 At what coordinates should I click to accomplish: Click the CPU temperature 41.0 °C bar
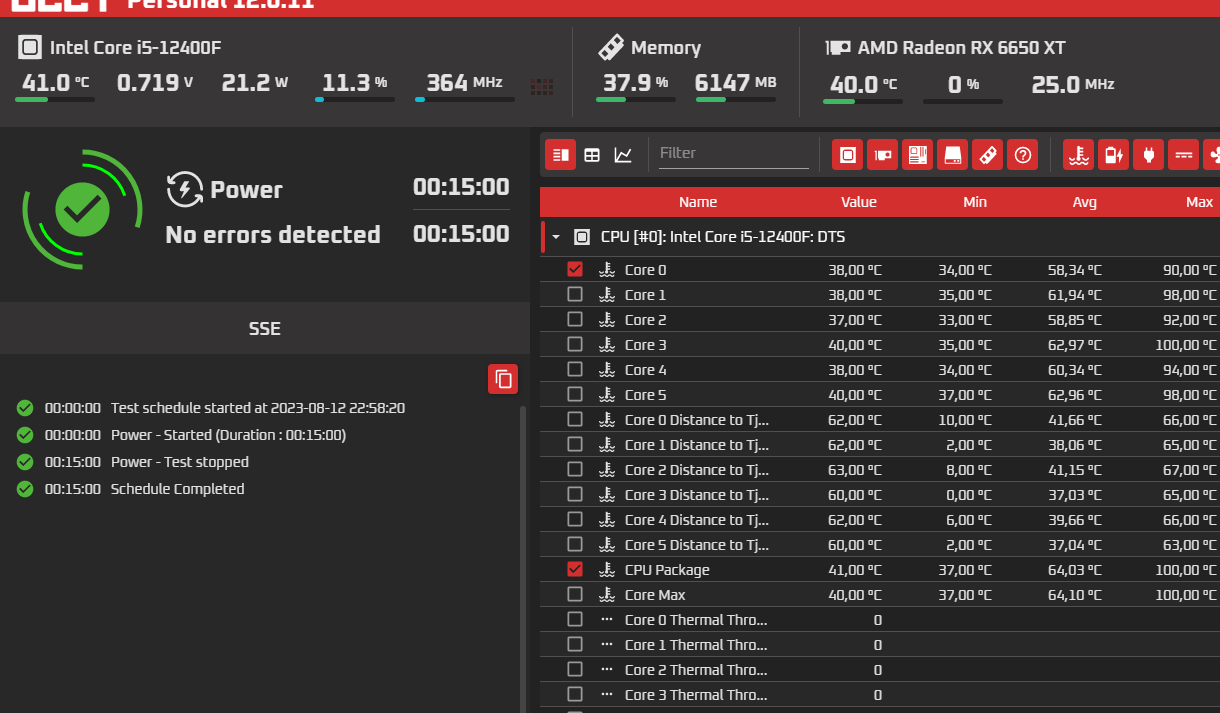point(55,99)
